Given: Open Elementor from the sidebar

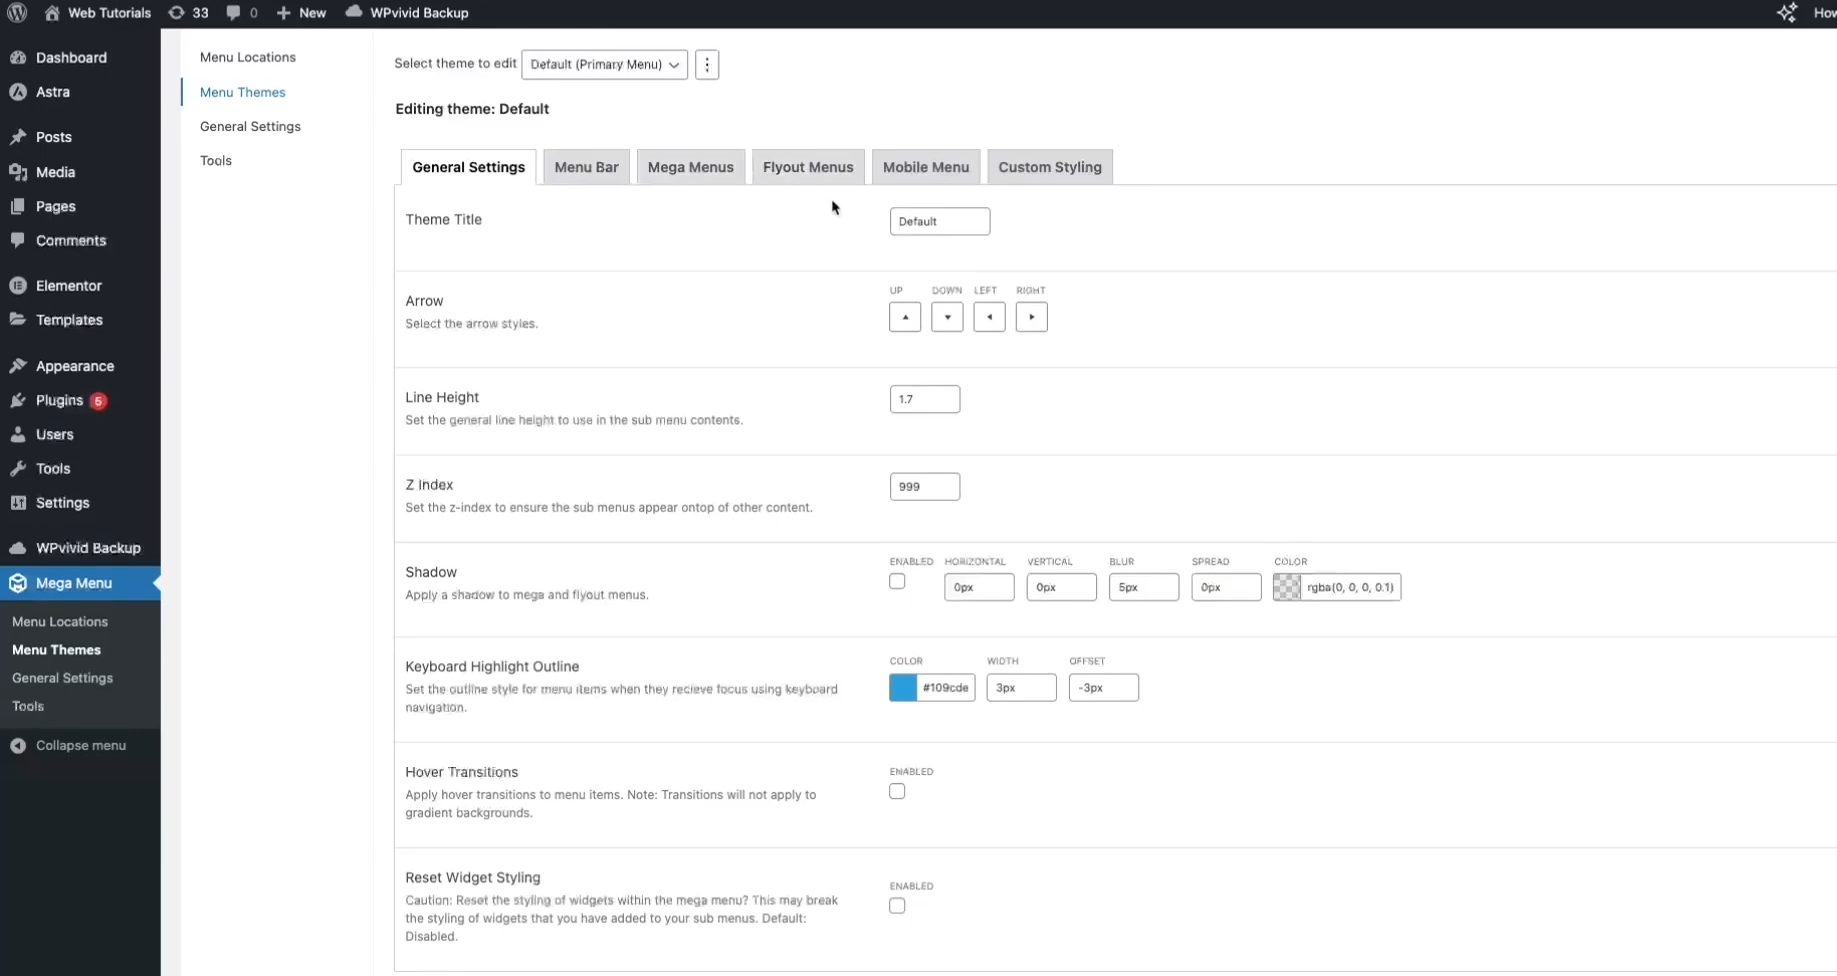Looking at the screenshot, I should tap(68, 286).
